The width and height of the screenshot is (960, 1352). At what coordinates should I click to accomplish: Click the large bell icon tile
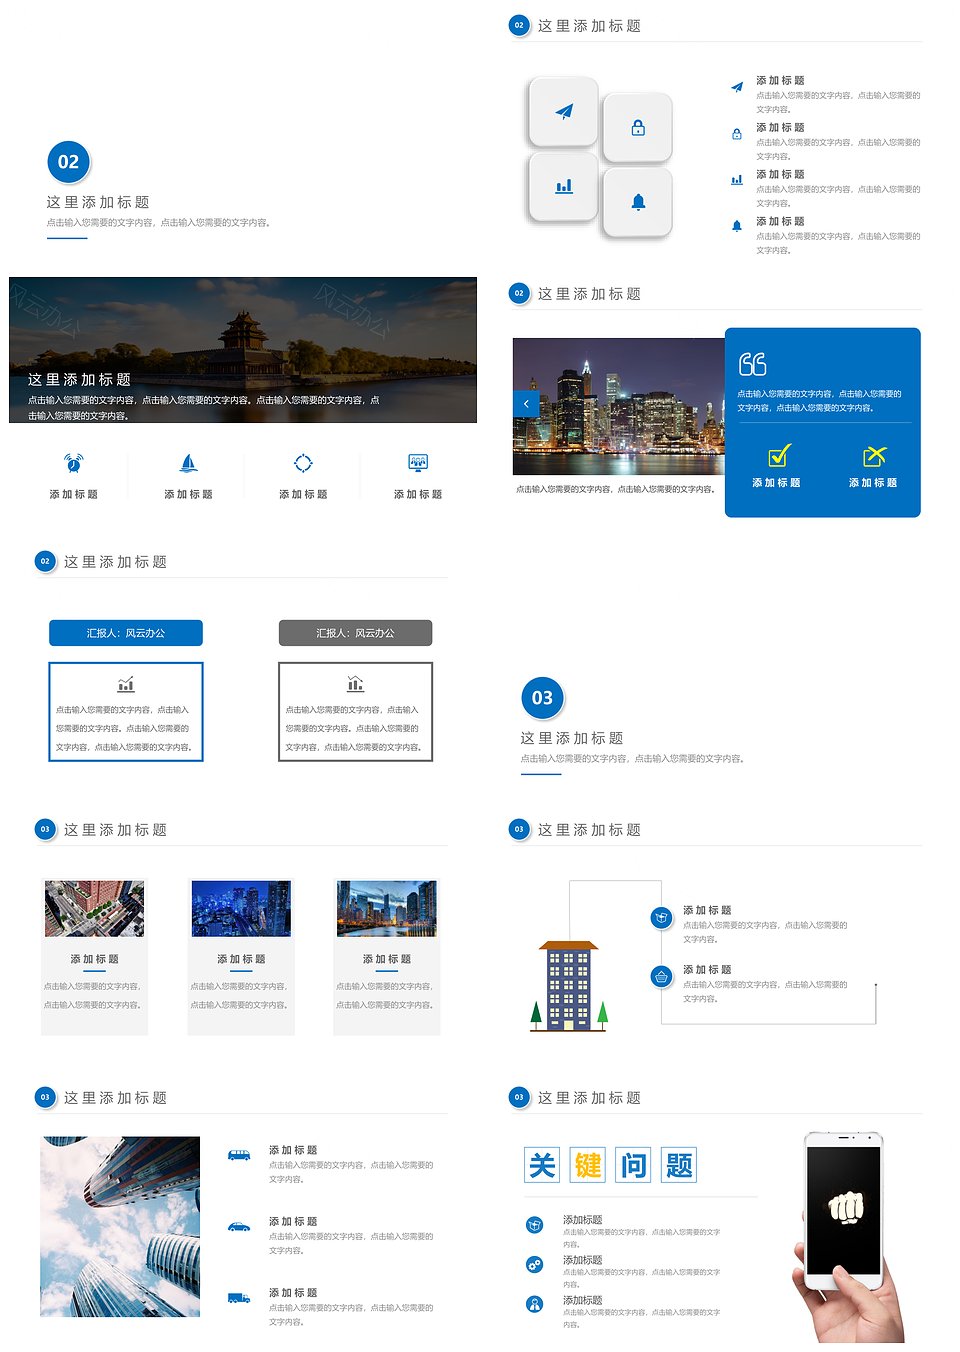point(638,202)
